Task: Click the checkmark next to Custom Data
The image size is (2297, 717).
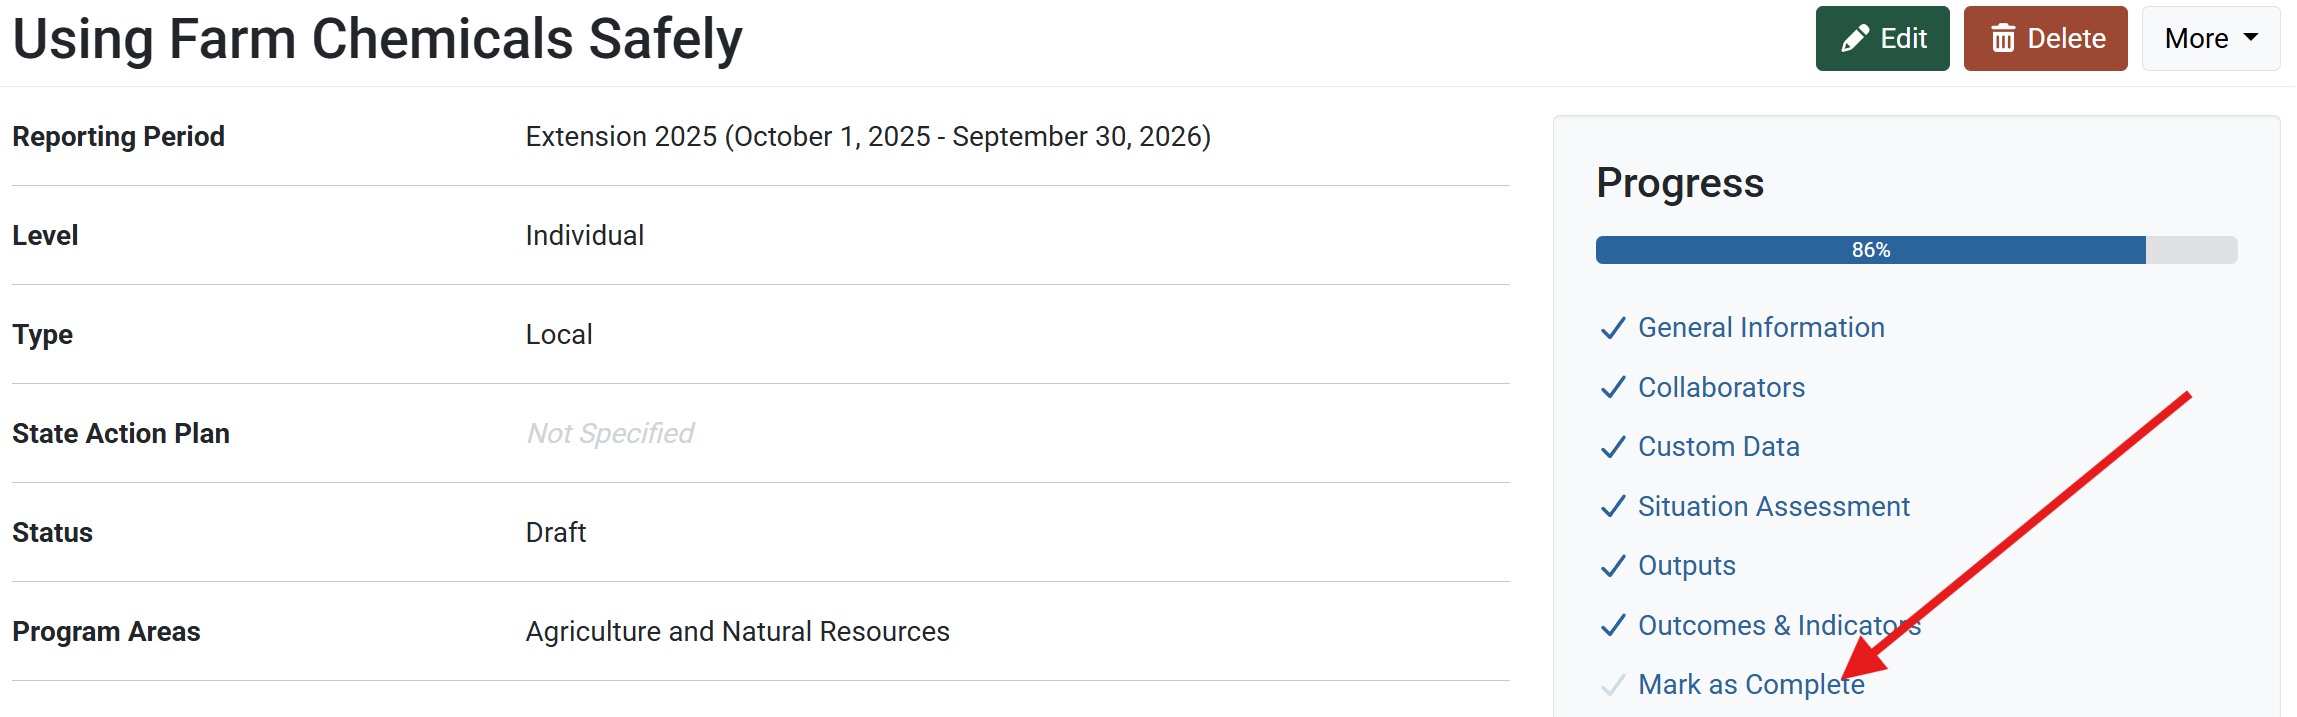Action: tap(1613, 447)
